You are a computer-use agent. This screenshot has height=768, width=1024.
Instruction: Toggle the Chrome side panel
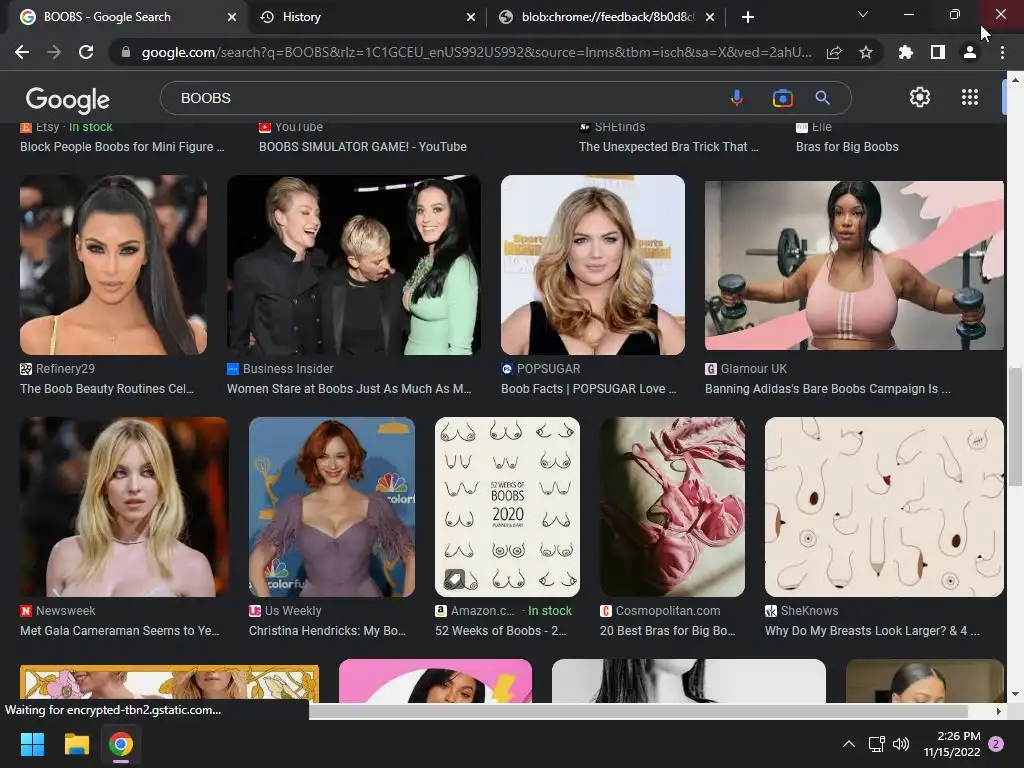click(x=938, y=52)
